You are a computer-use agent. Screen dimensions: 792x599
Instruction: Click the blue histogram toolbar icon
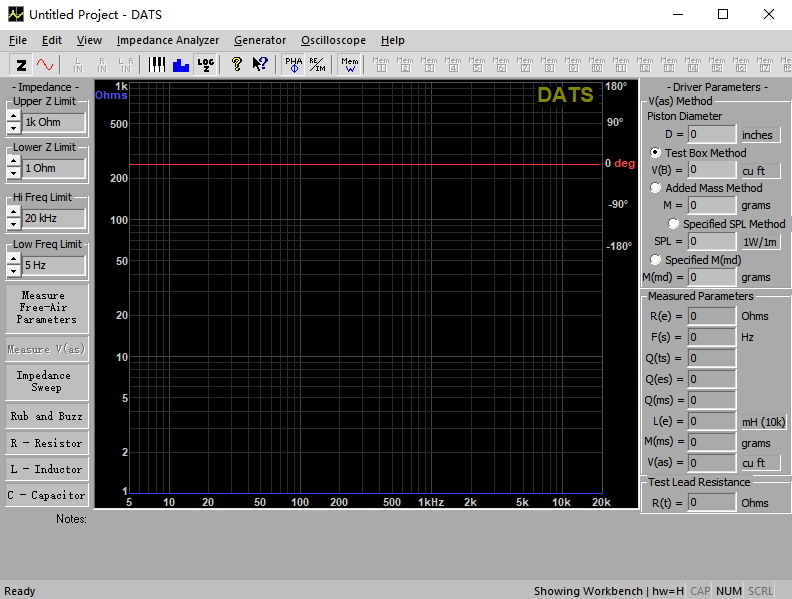181,65
